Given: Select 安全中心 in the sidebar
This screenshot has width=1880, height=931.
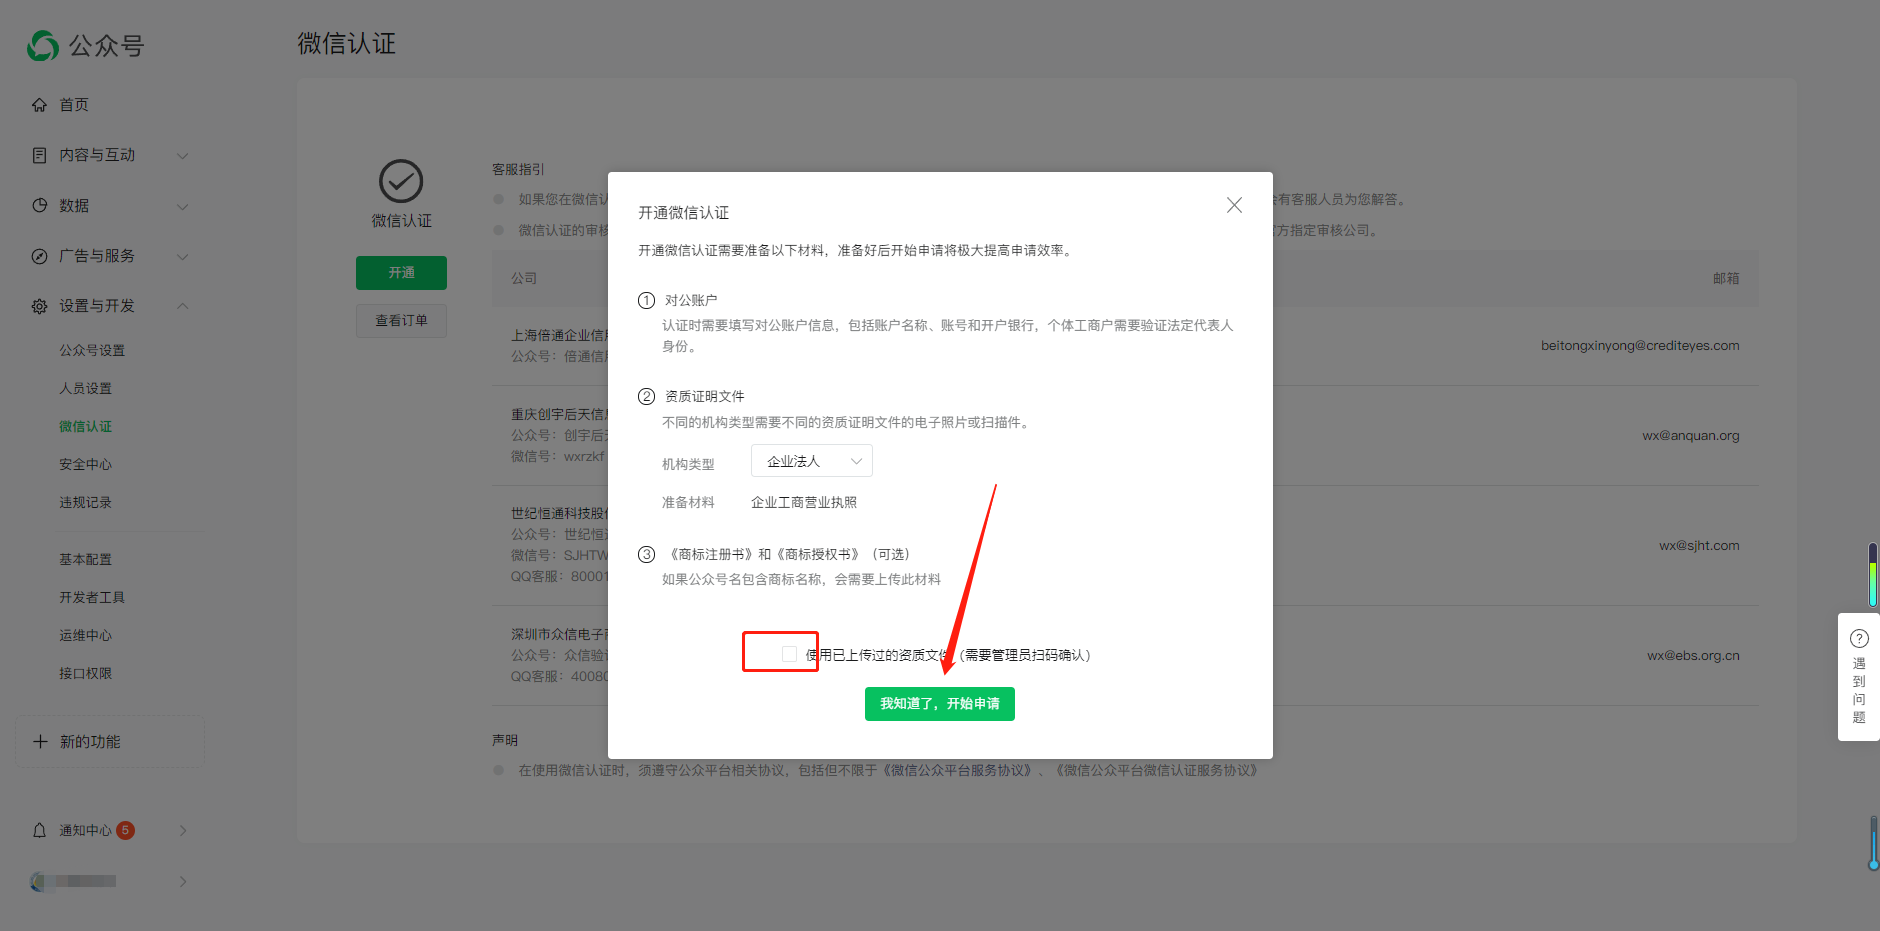Looking at the screenshot, I should [86, 464].
